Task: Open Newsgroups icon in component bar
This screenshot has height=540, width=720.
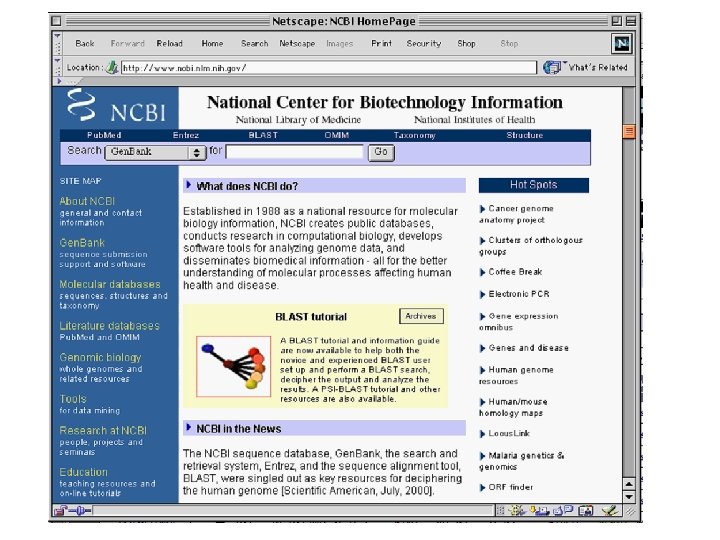Action: pyautogui.click(x=563, y=510)
